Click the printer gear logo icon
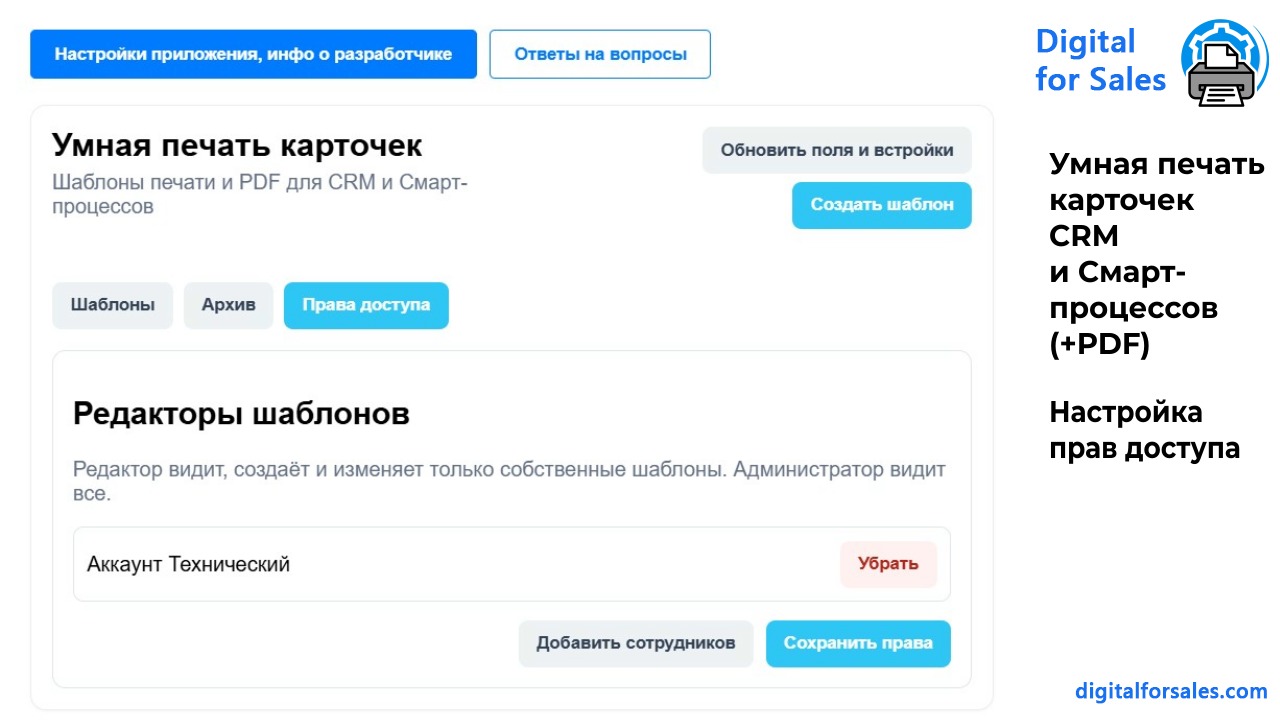This screenshot has width=1280, height=720. 1224,63
